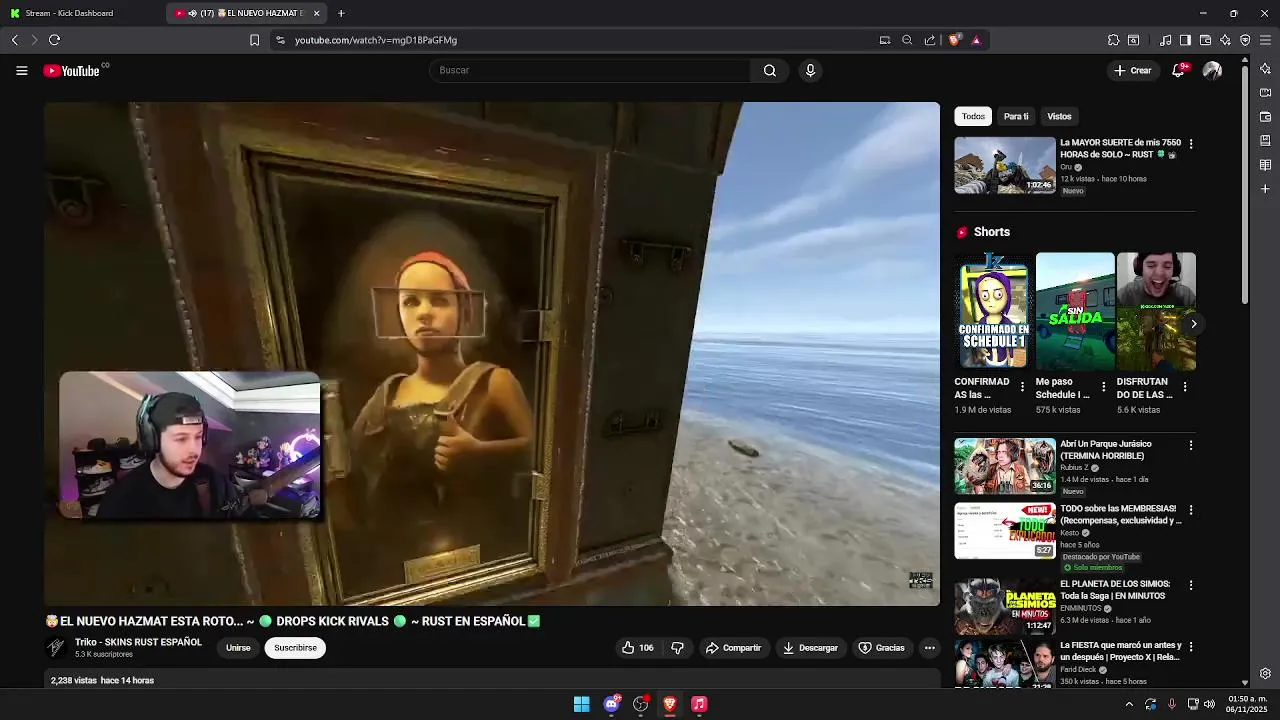Open Brave VPN shield icon
The width and height of the screenshot is (1280, 720).
pos(1245,40)
